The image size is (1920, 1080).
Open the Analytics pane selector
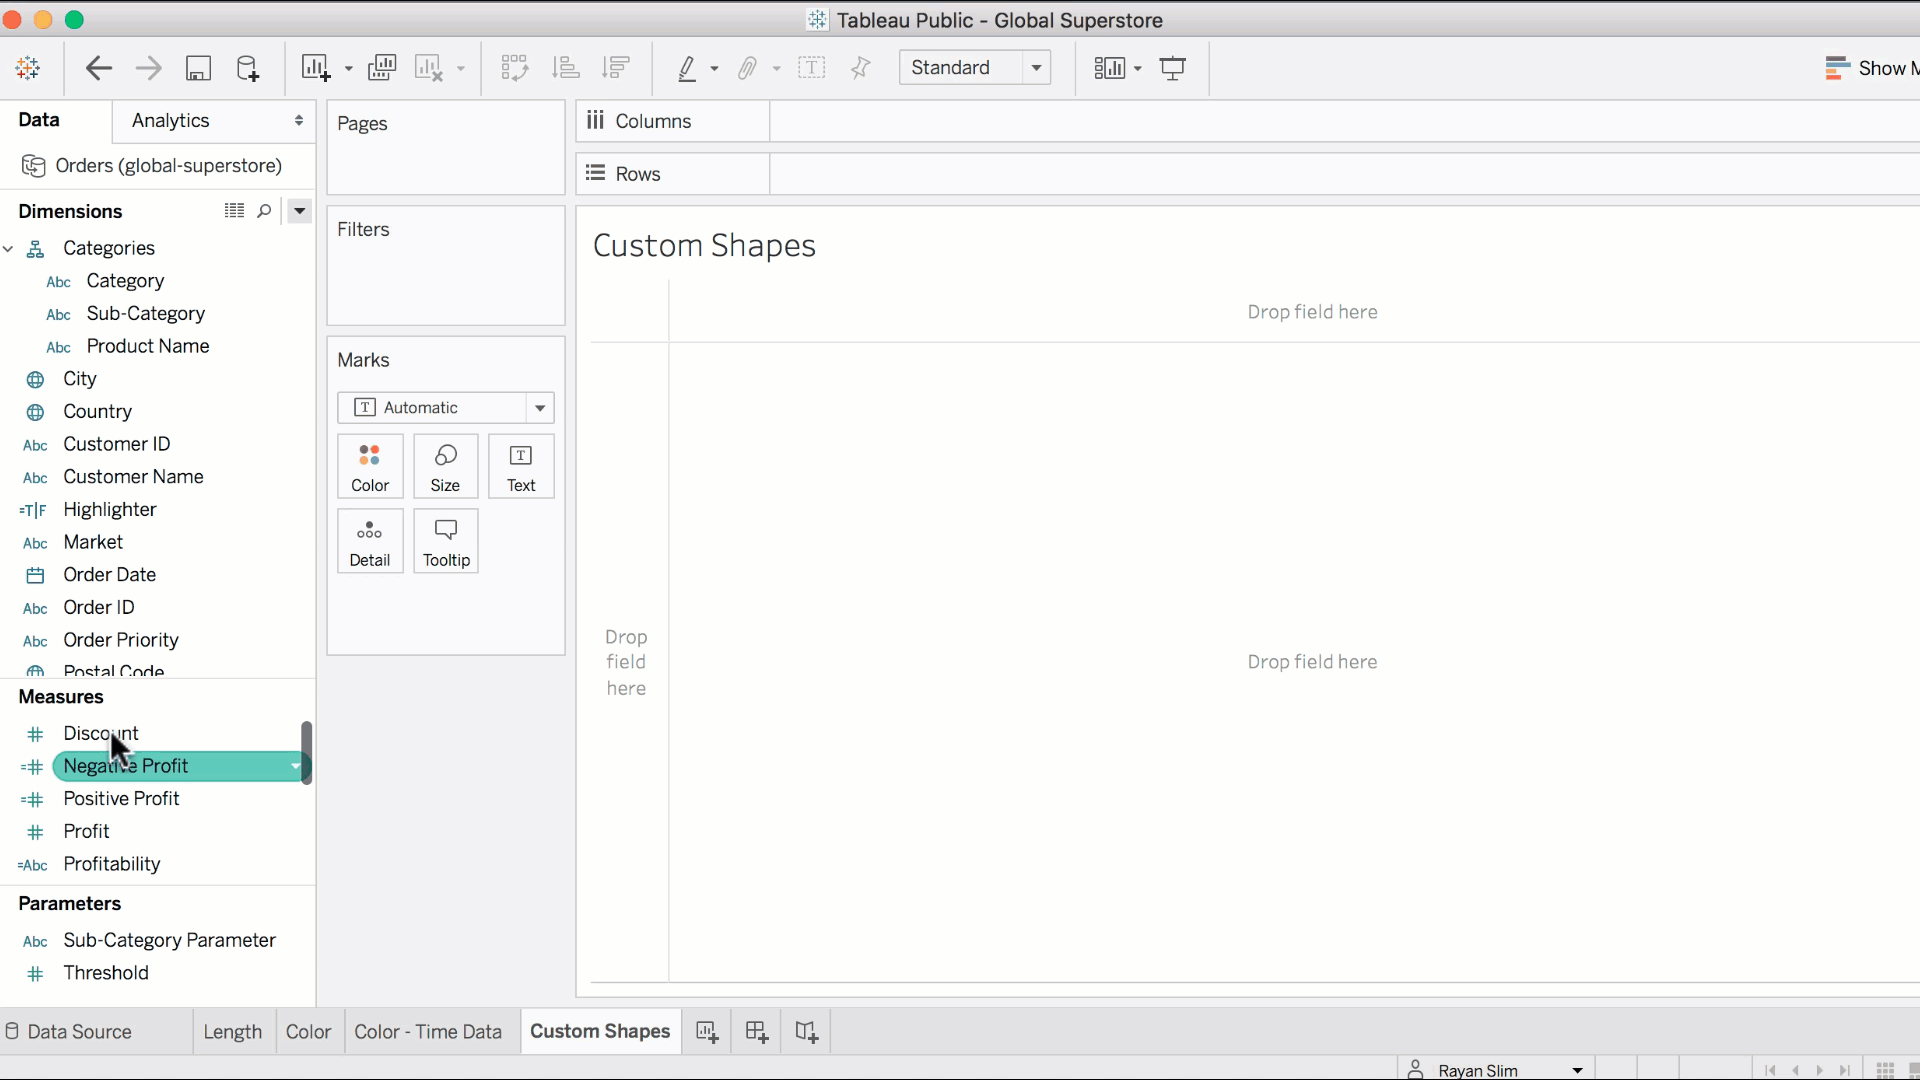(215, 120)
